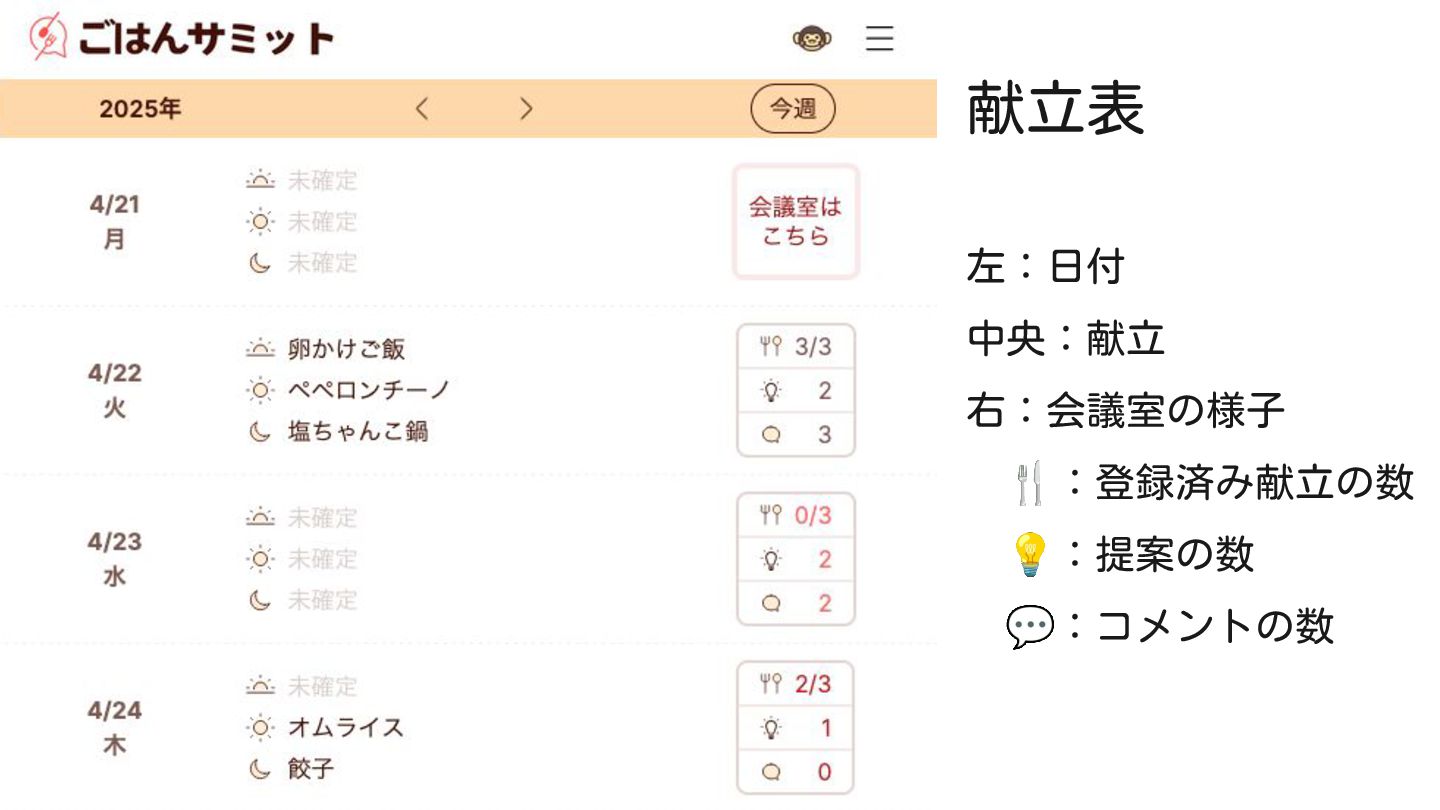Screen dimensions: 1440x810
Task: Click the monkey avatar profile icon
Action: click(x=812, y=39)
